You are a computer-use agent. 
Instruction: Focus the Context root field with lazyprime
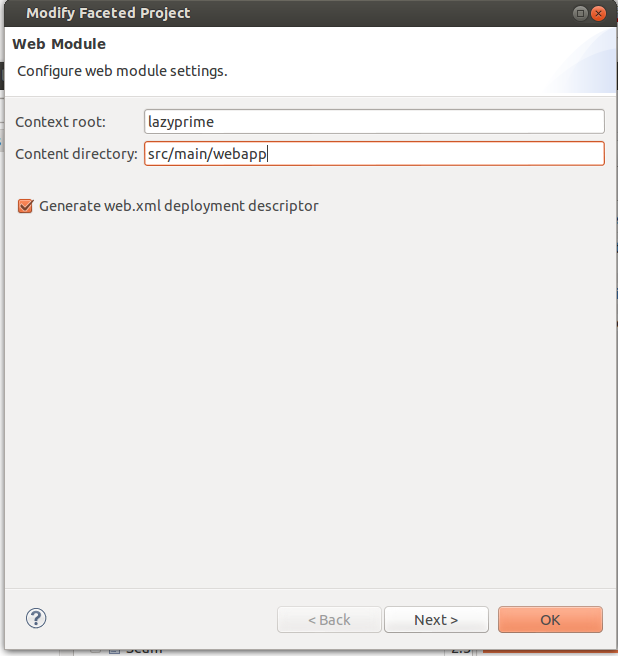pyautogui.click(x=374, y=122)
